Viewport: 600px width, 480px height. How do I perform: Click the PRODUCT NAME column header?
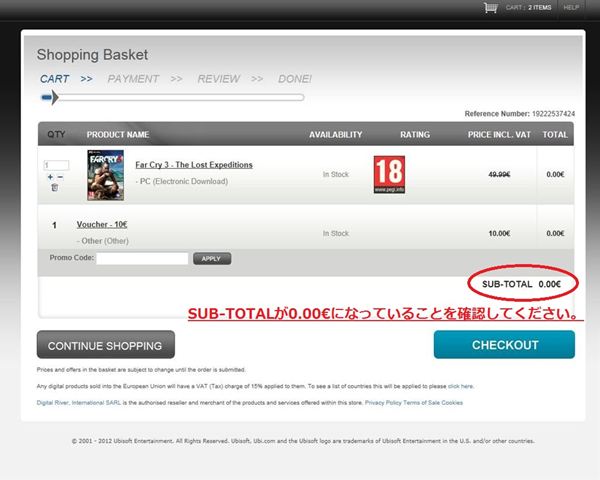click(x=118, y=135)
